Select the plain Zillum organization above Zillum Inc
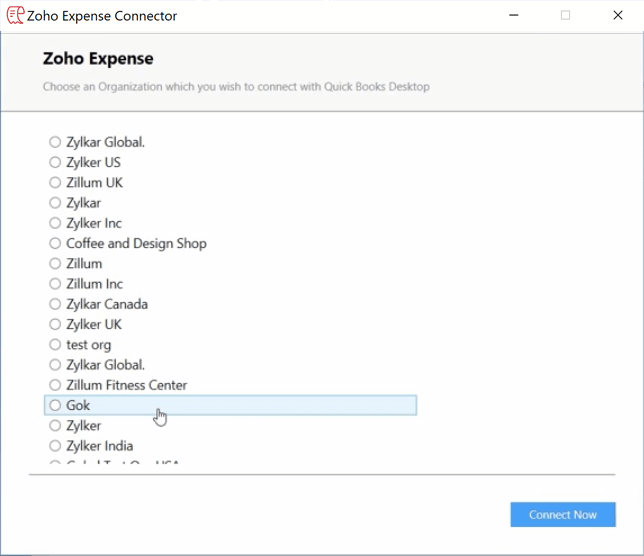The width and height of the screenshot is (644, 556). pos(56,263)
